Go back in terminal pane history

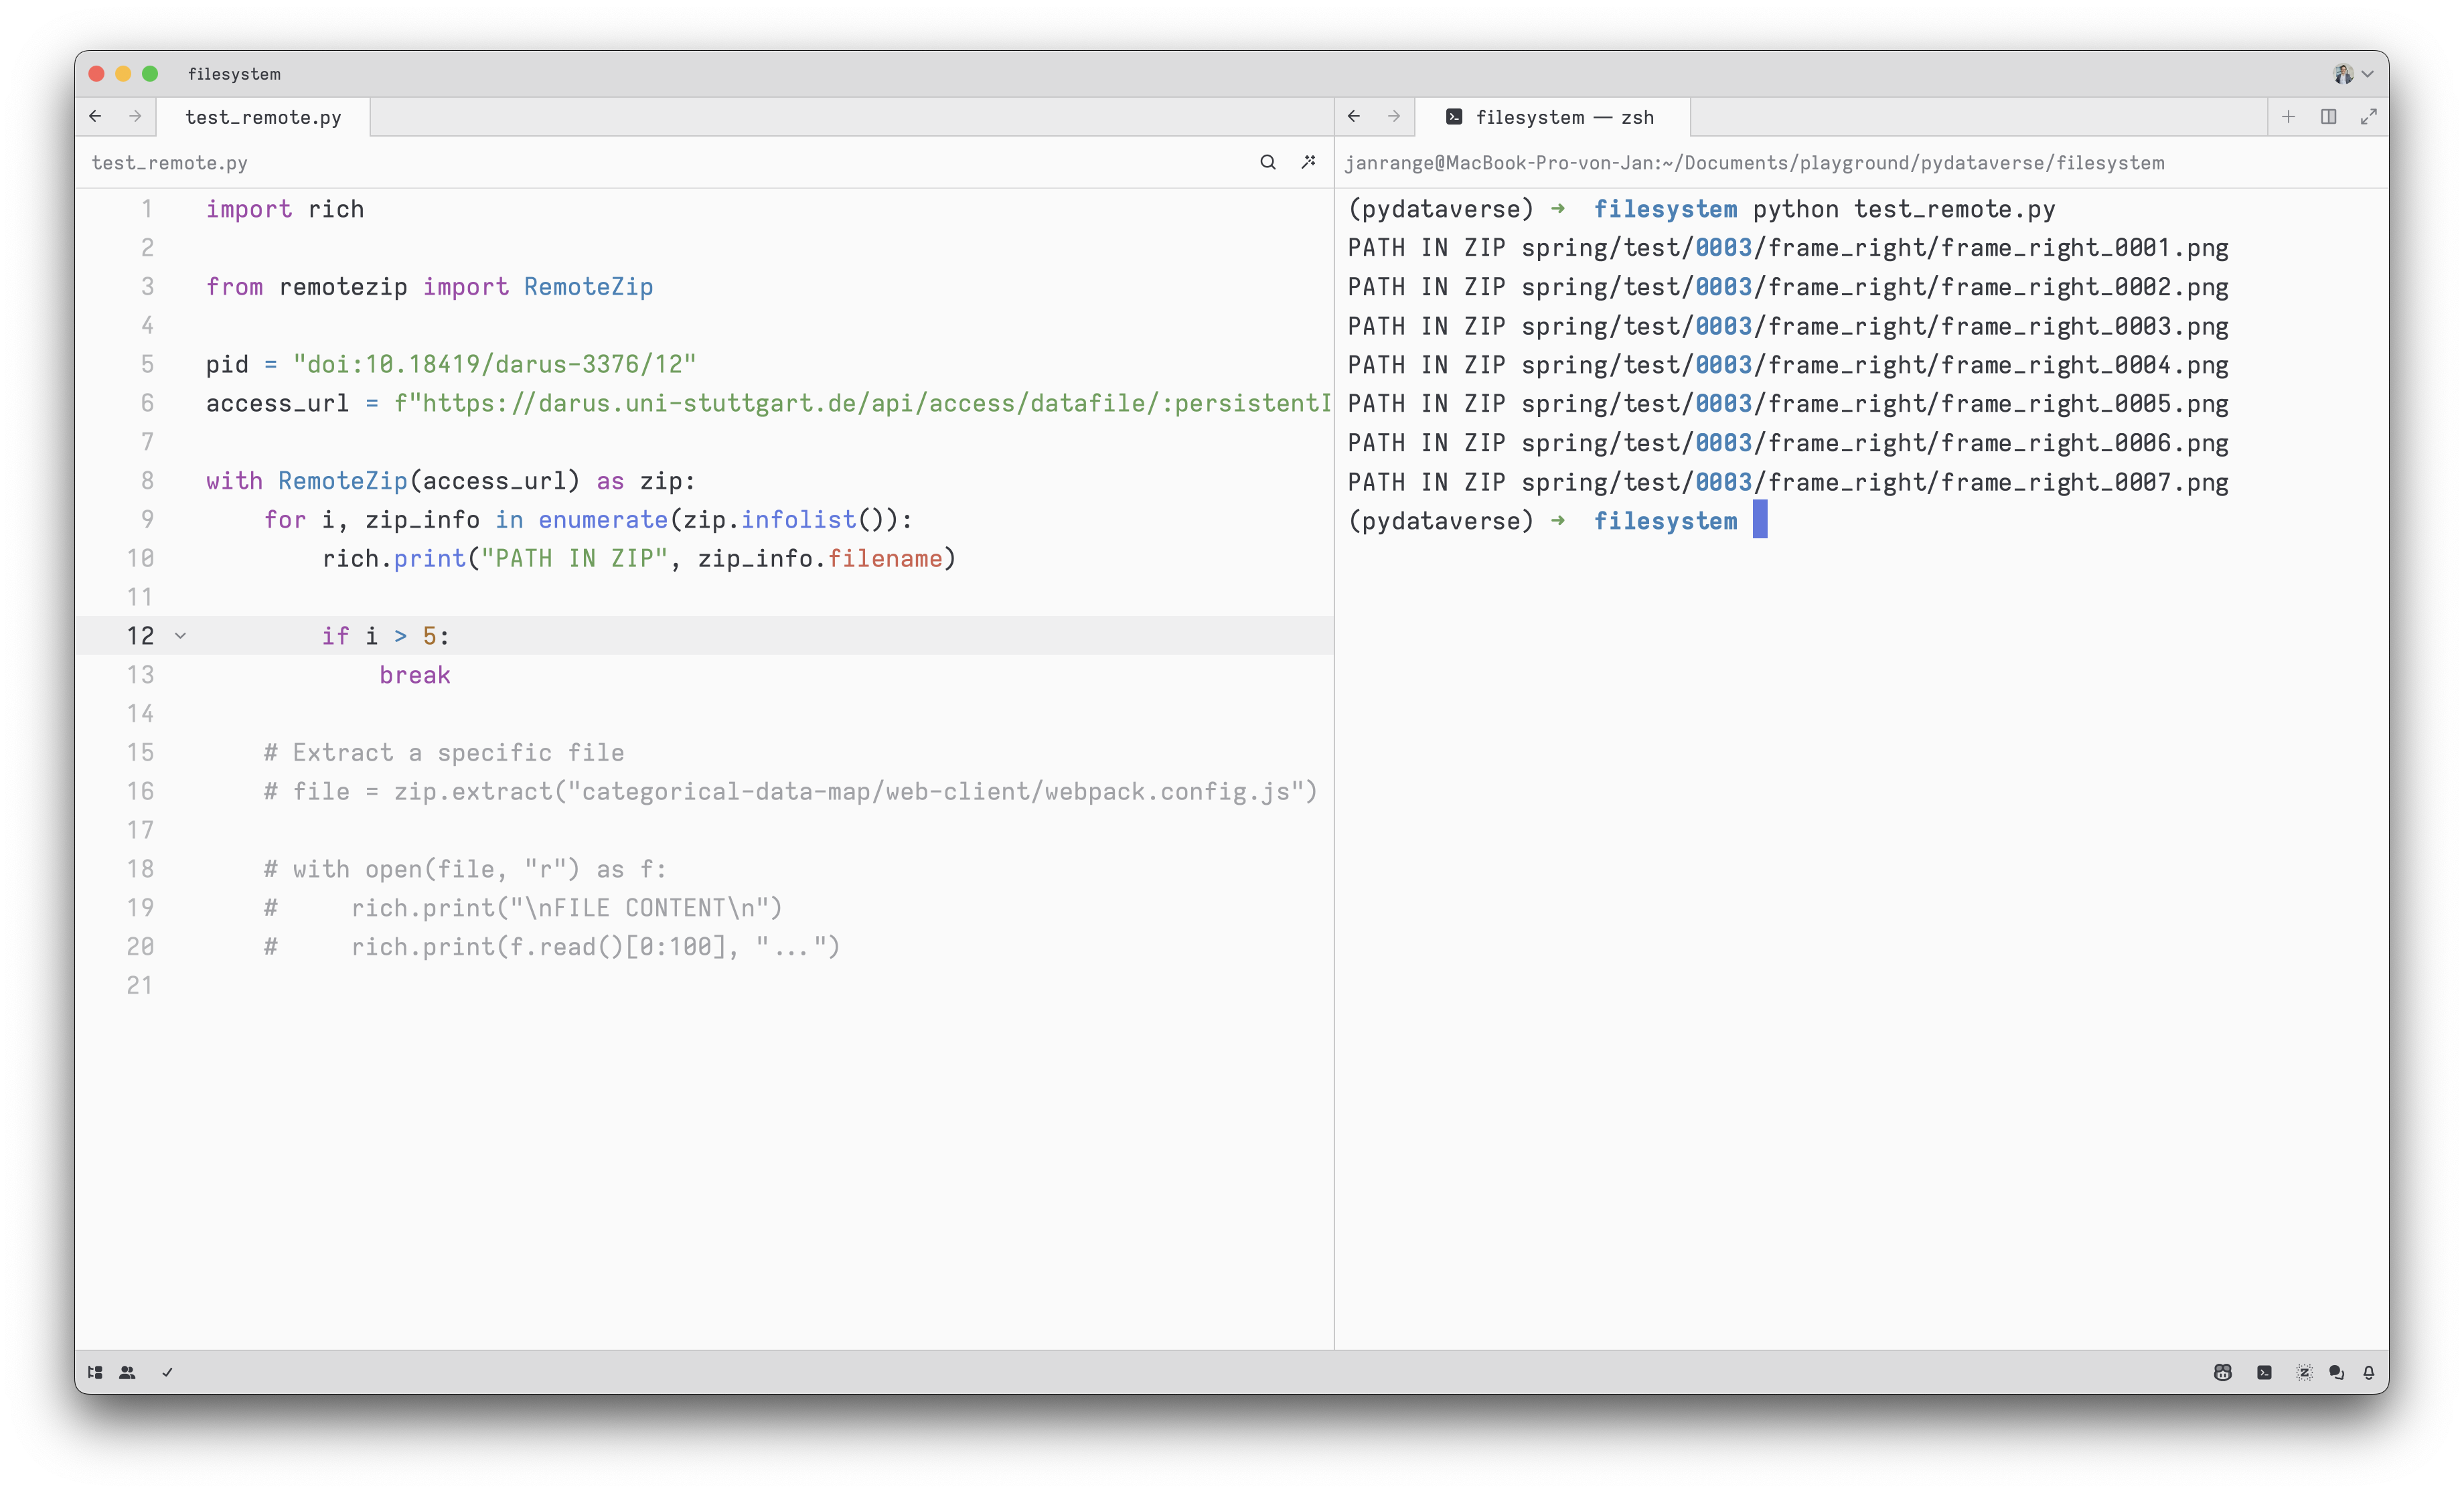click(x=1354, y=117)
